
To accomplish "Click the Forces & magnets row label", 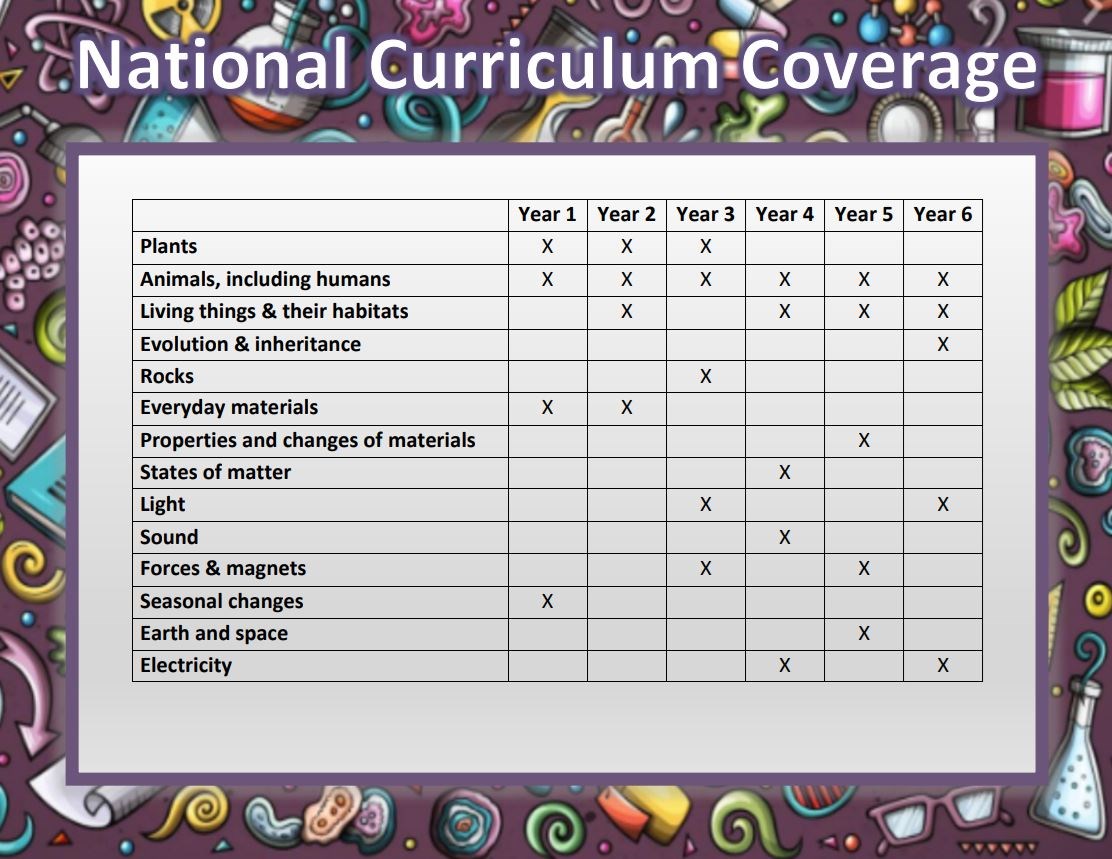I will click(223, 569).
